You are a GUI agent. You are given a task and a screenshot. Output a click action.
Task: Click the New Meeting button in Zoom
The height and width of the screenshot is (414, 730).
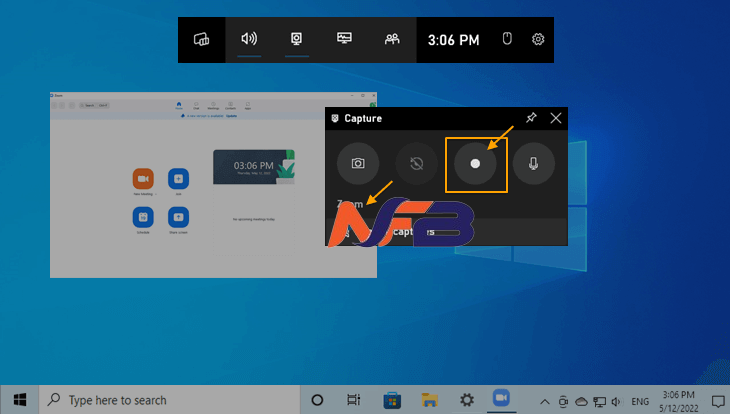coord(143,179)
